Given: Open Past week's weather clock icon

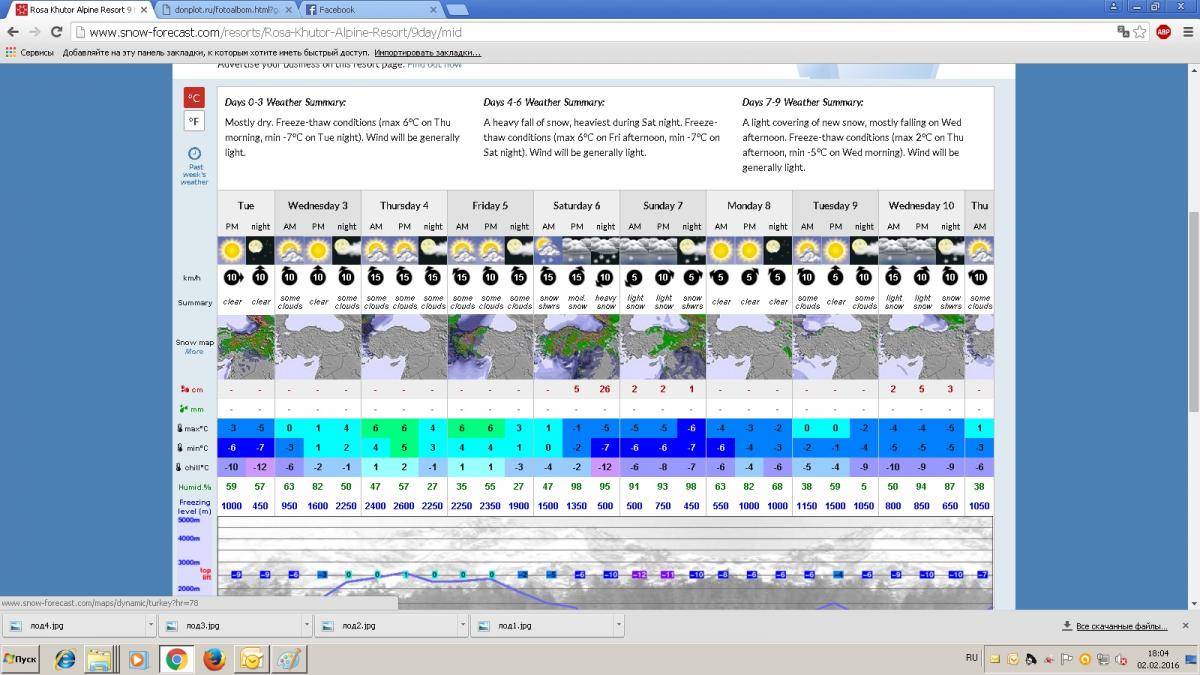Looking at the screenshot, I should click(194, 154).
